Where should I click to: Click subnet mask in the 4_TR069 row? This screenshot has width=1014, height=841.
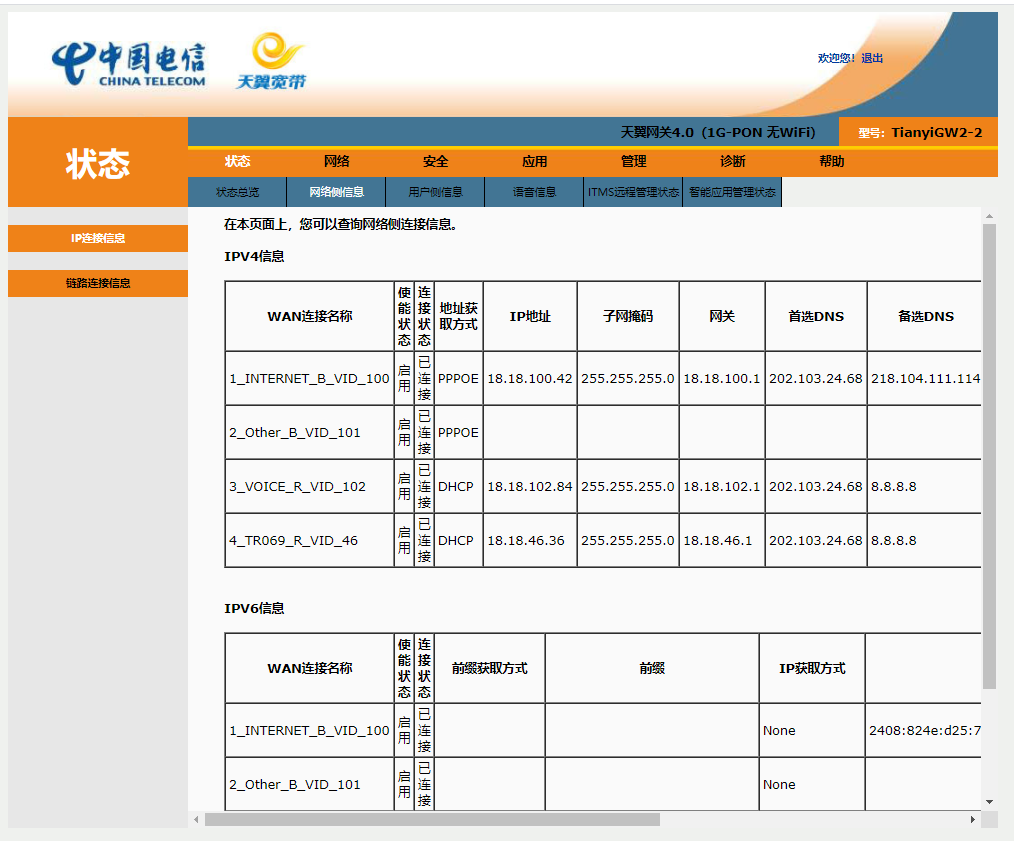627,541
